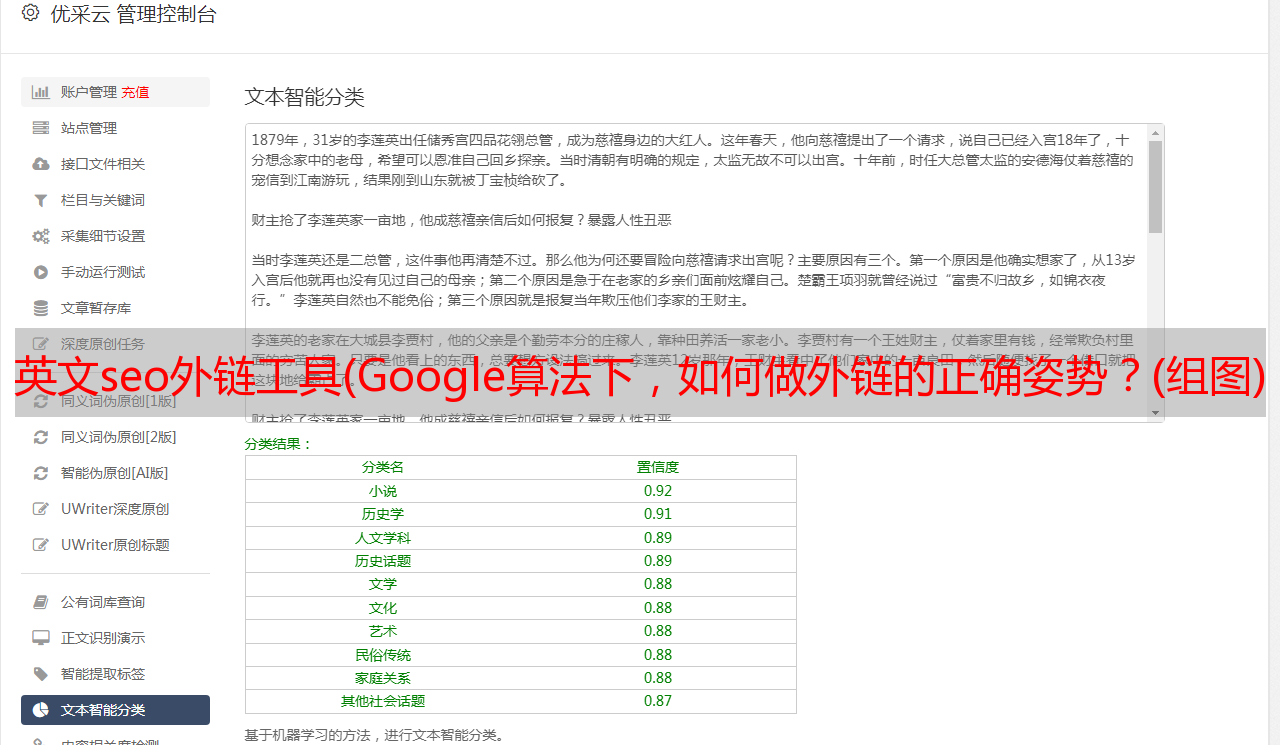Click the text area scrollbar up arrow

point(1155,132)
